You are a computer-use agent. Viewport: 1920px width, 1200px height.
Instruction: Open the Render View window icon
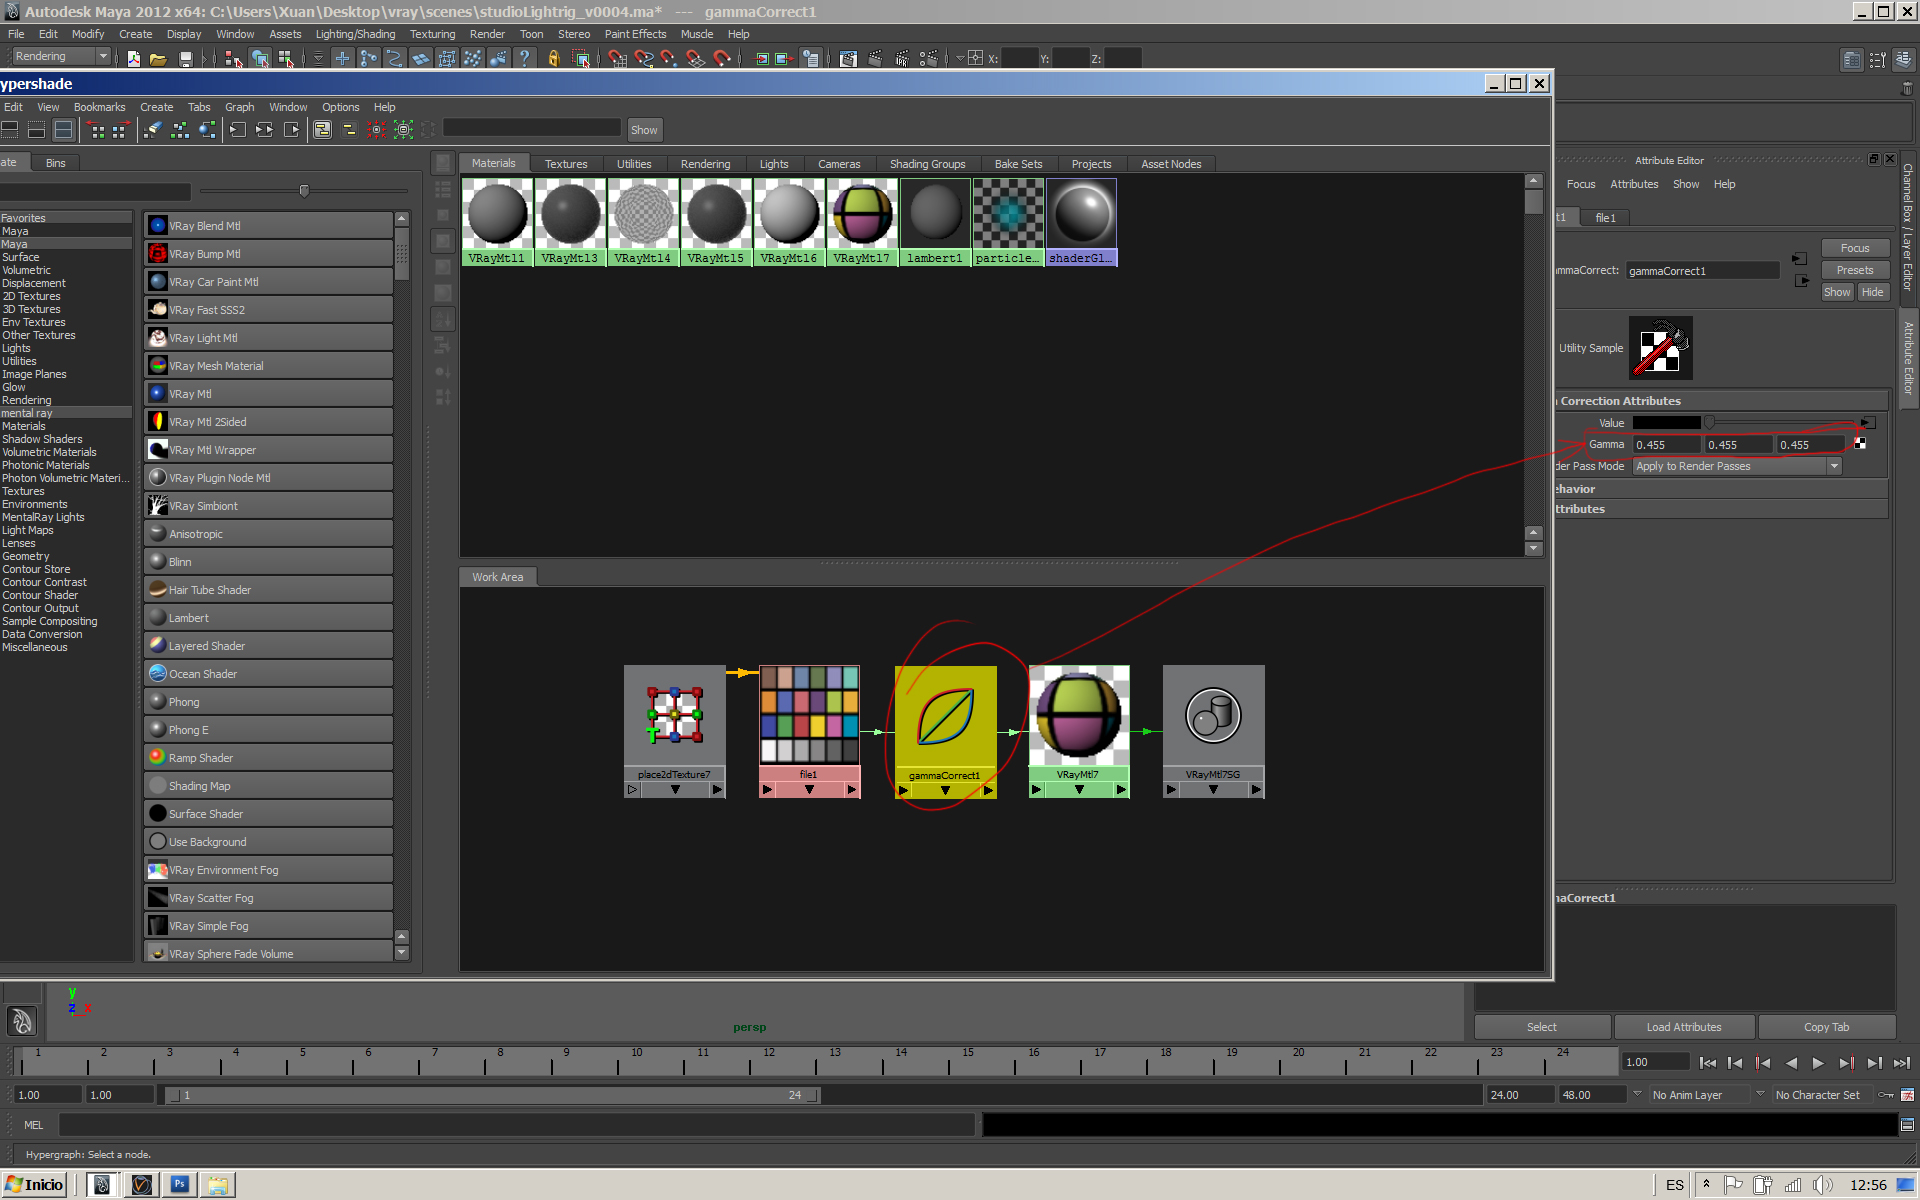point(848,59)
